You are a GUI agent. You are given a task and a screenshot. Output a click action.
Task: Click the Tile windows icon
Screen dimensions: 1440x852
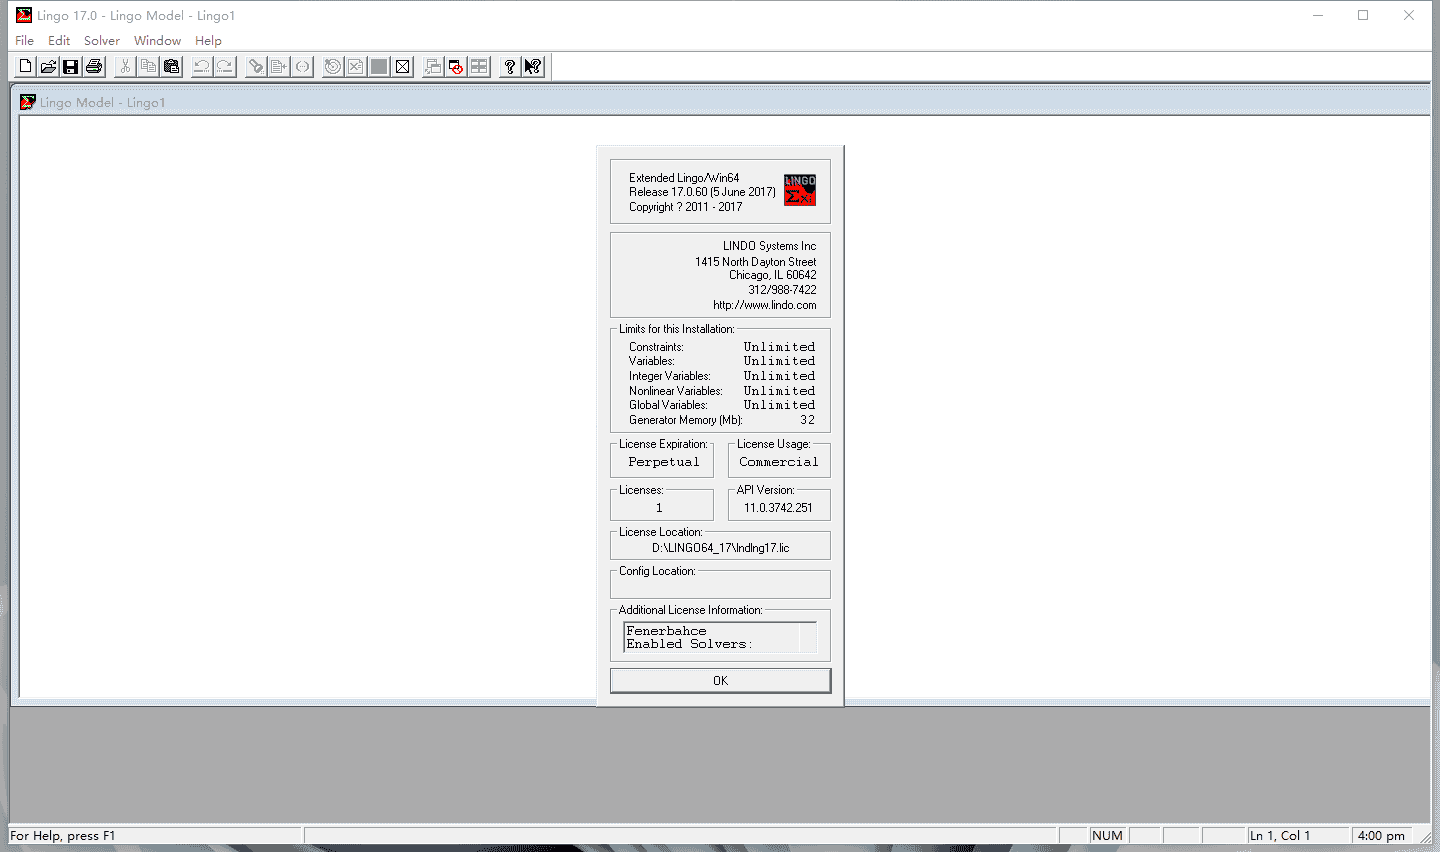click(x=479, y=67)
